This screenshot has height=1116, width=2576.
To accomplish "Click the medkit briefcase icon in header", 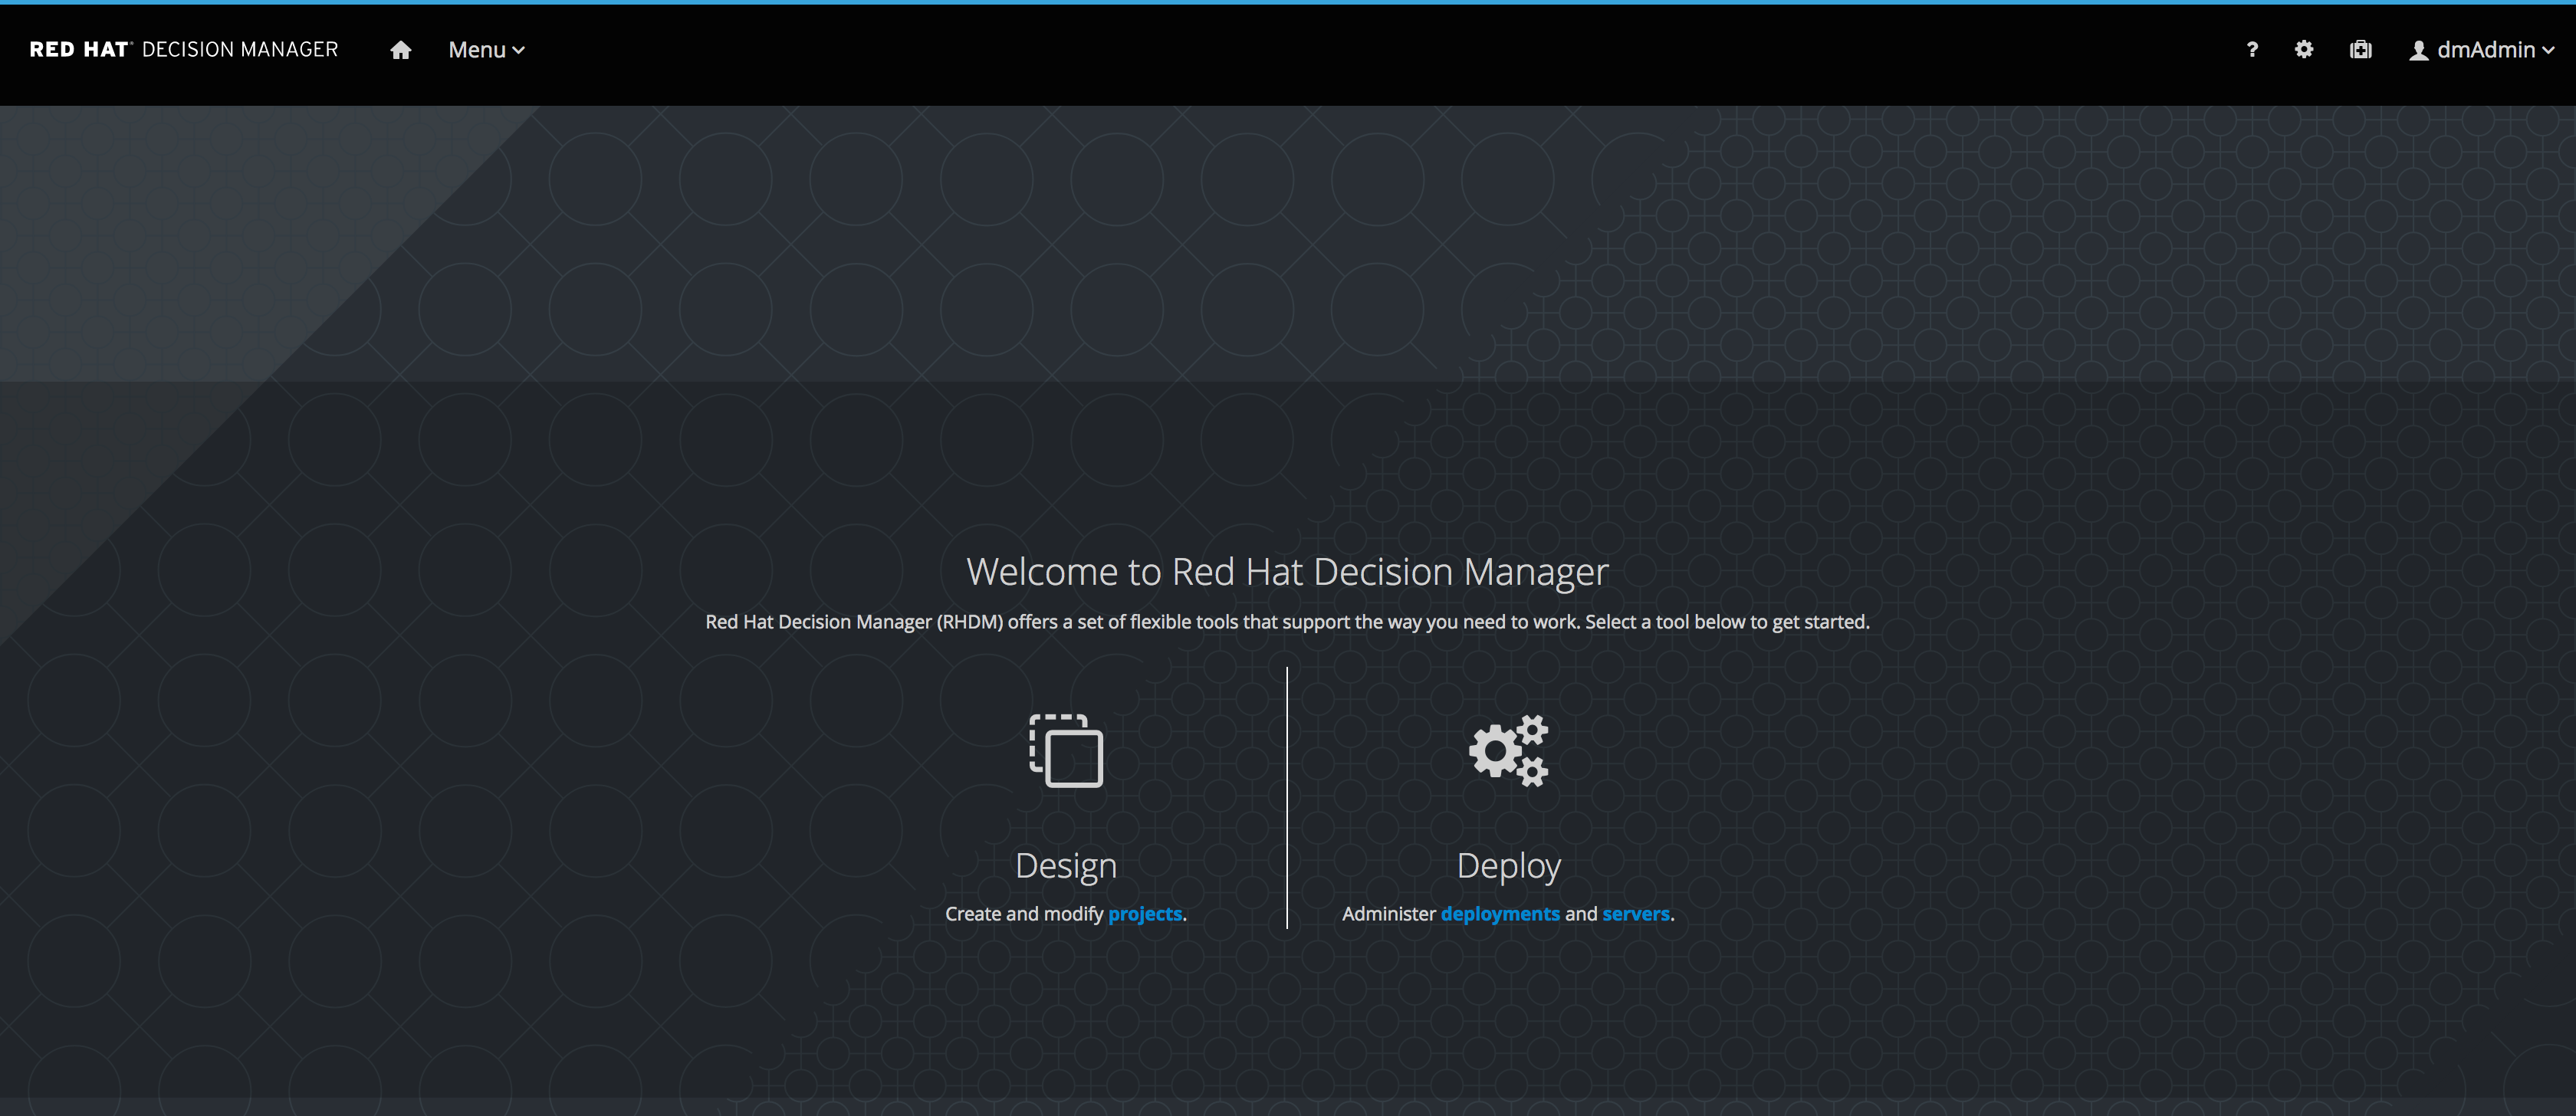I will 2360,50.
